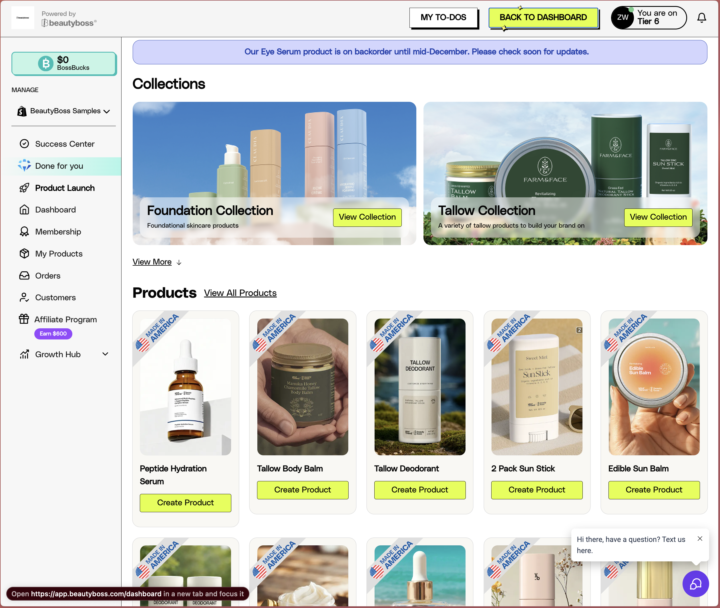Click the Customers person icon
This screenshot has height=608, width=720.
[24, 298]
